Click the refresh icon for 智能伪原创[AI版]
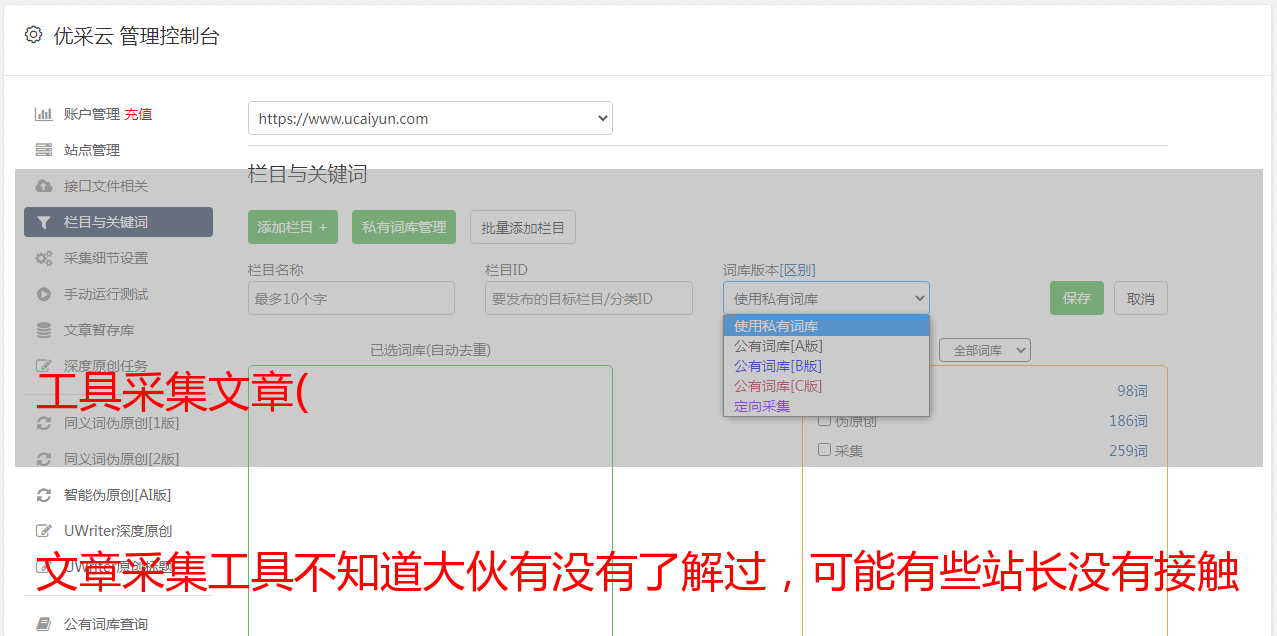1277x636 pixels. pyautogui.click(x=43, y=495)
